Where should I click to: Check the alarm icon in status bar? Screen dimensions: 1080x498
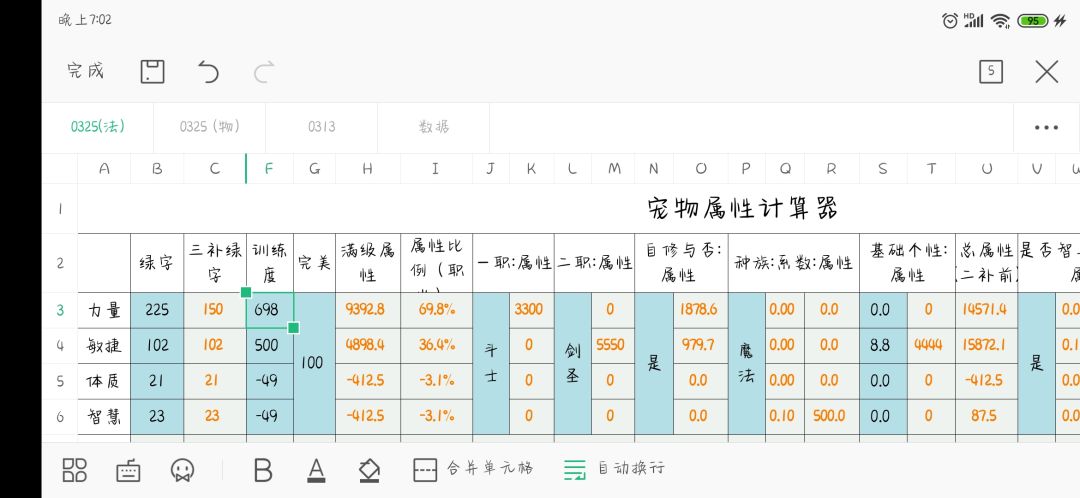(x=950, y=21)
